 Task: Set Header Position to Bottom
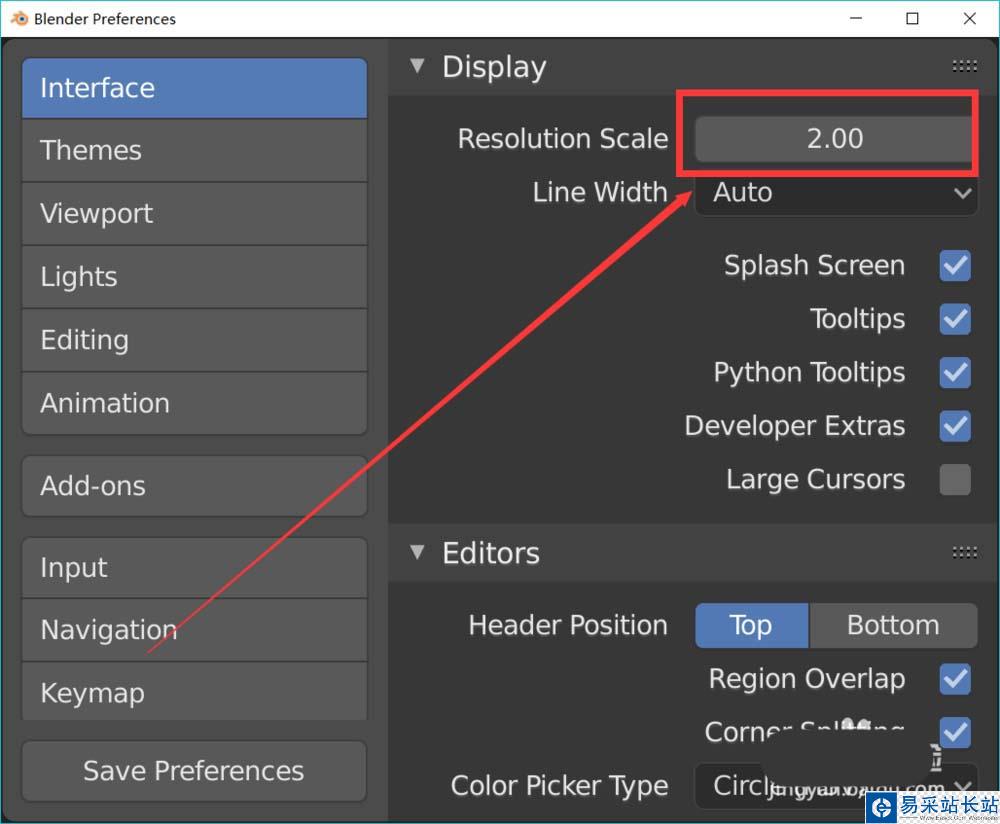(893, 626)
